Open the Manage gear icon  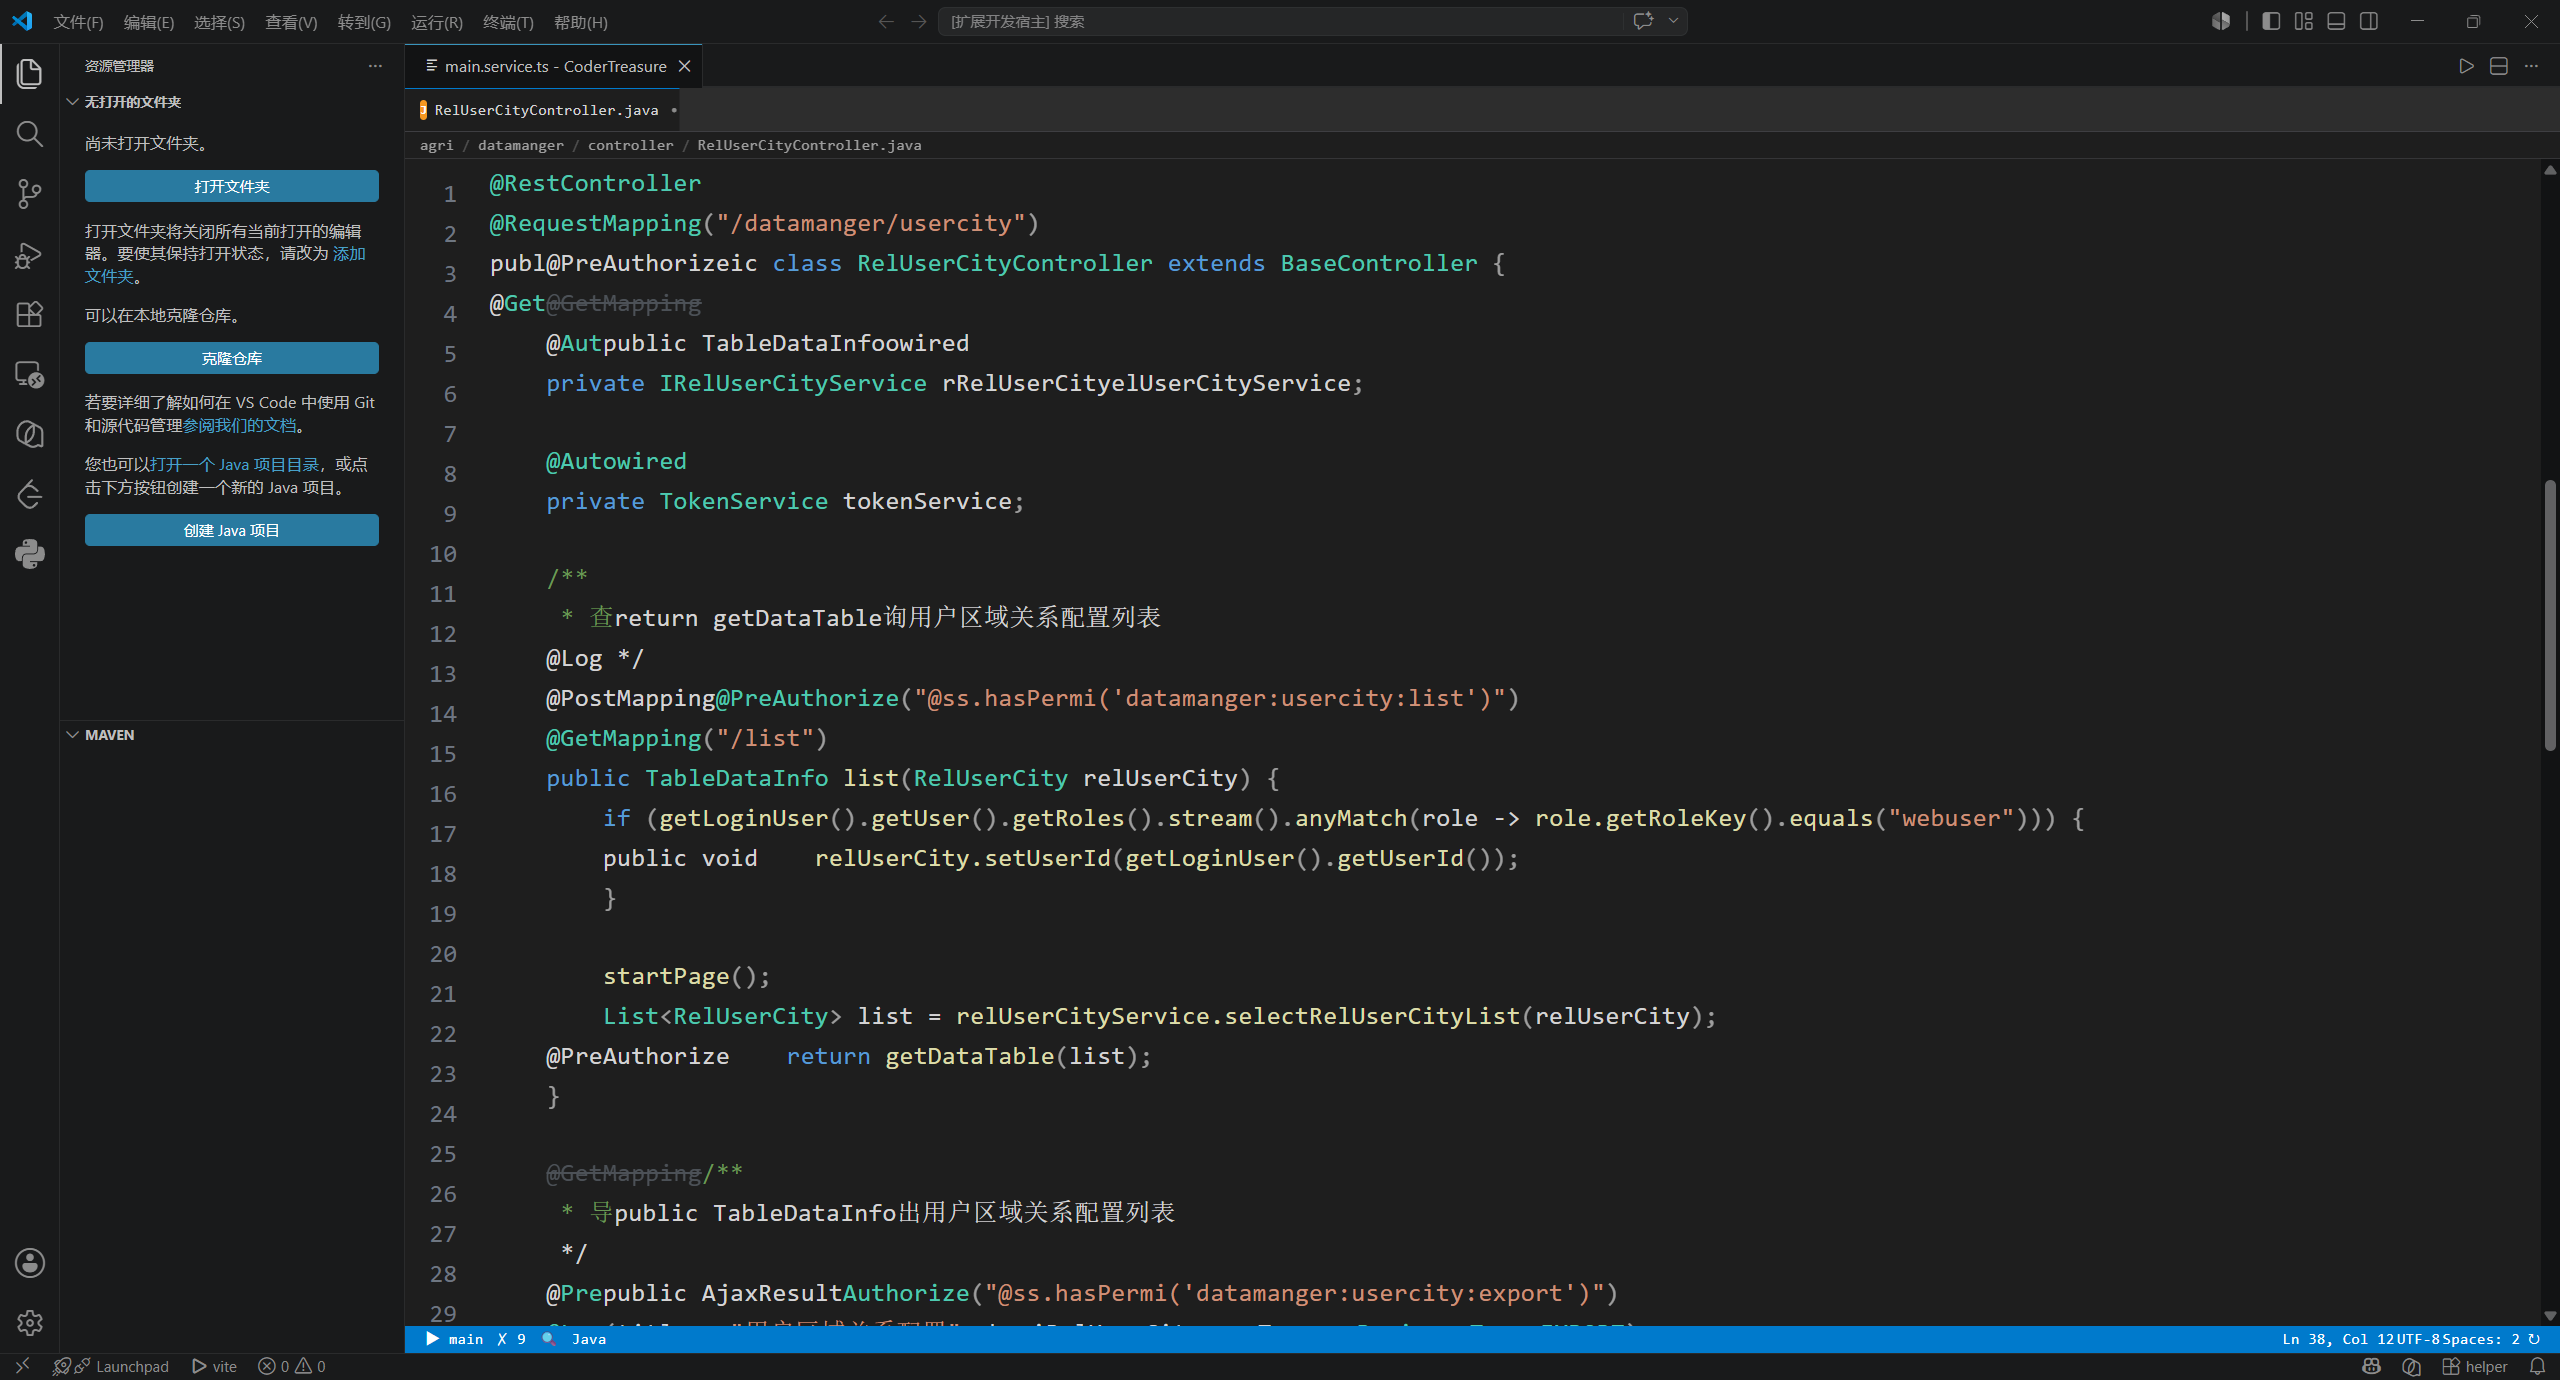[x=29, y=1322]
